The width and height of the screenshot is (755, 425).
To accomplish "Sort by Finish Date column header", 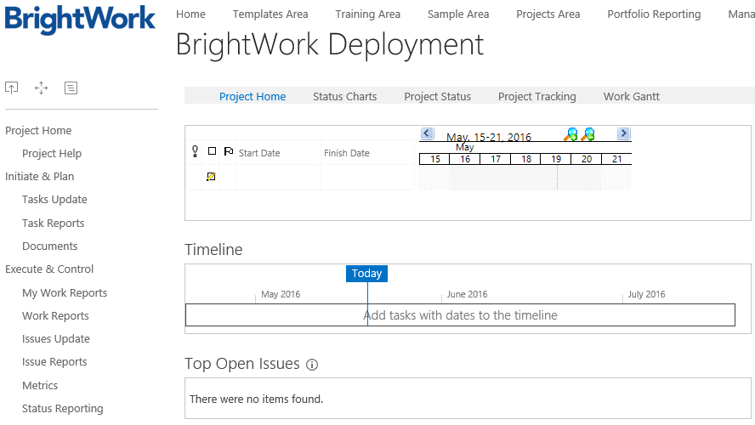I will click(x=346, y=153).
